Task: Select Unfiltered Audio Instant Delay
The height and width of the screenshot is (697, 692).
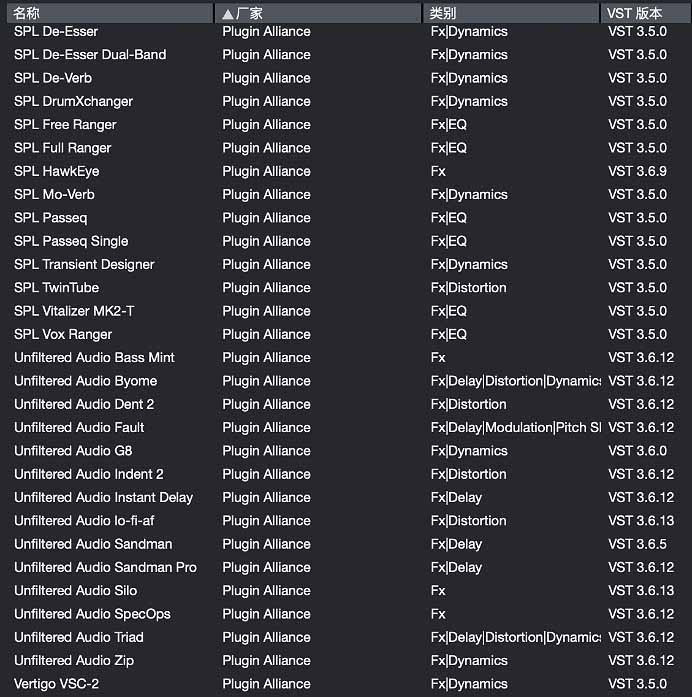Action: (346, 497)
